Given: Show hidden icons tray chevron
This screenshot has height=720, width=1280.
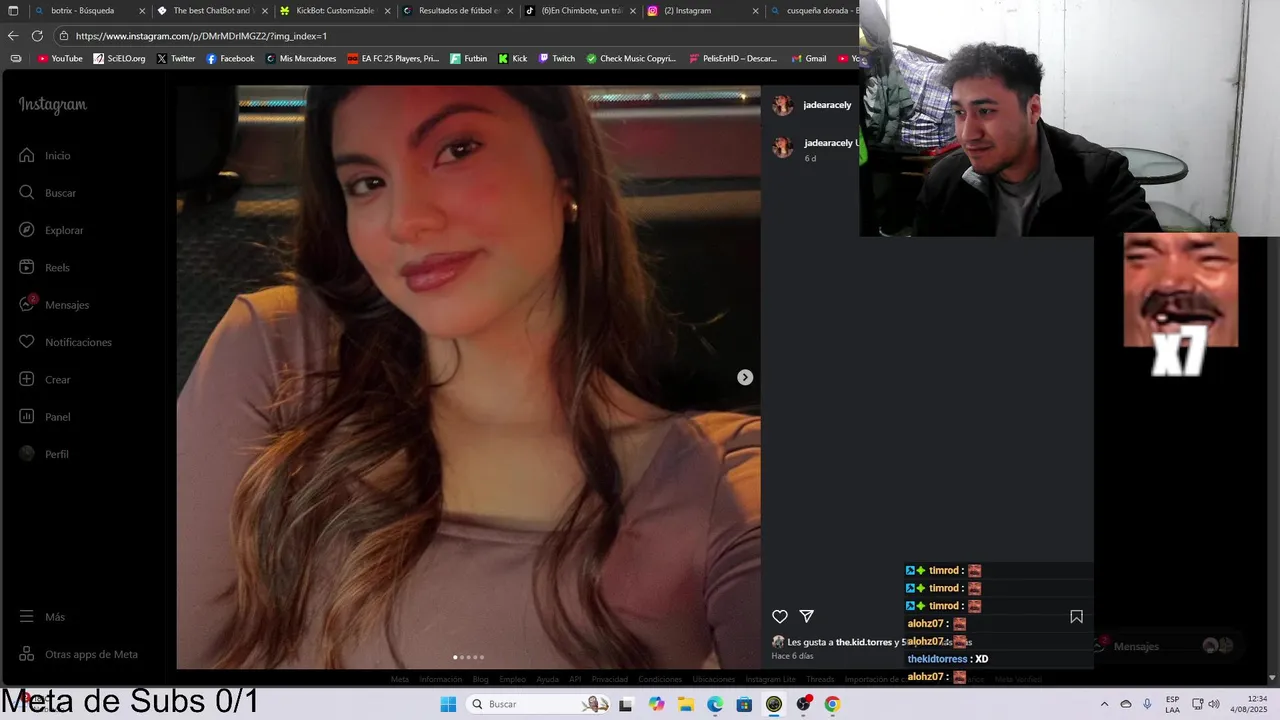Looking at the screenshot, I should [x=1104, y=704].
